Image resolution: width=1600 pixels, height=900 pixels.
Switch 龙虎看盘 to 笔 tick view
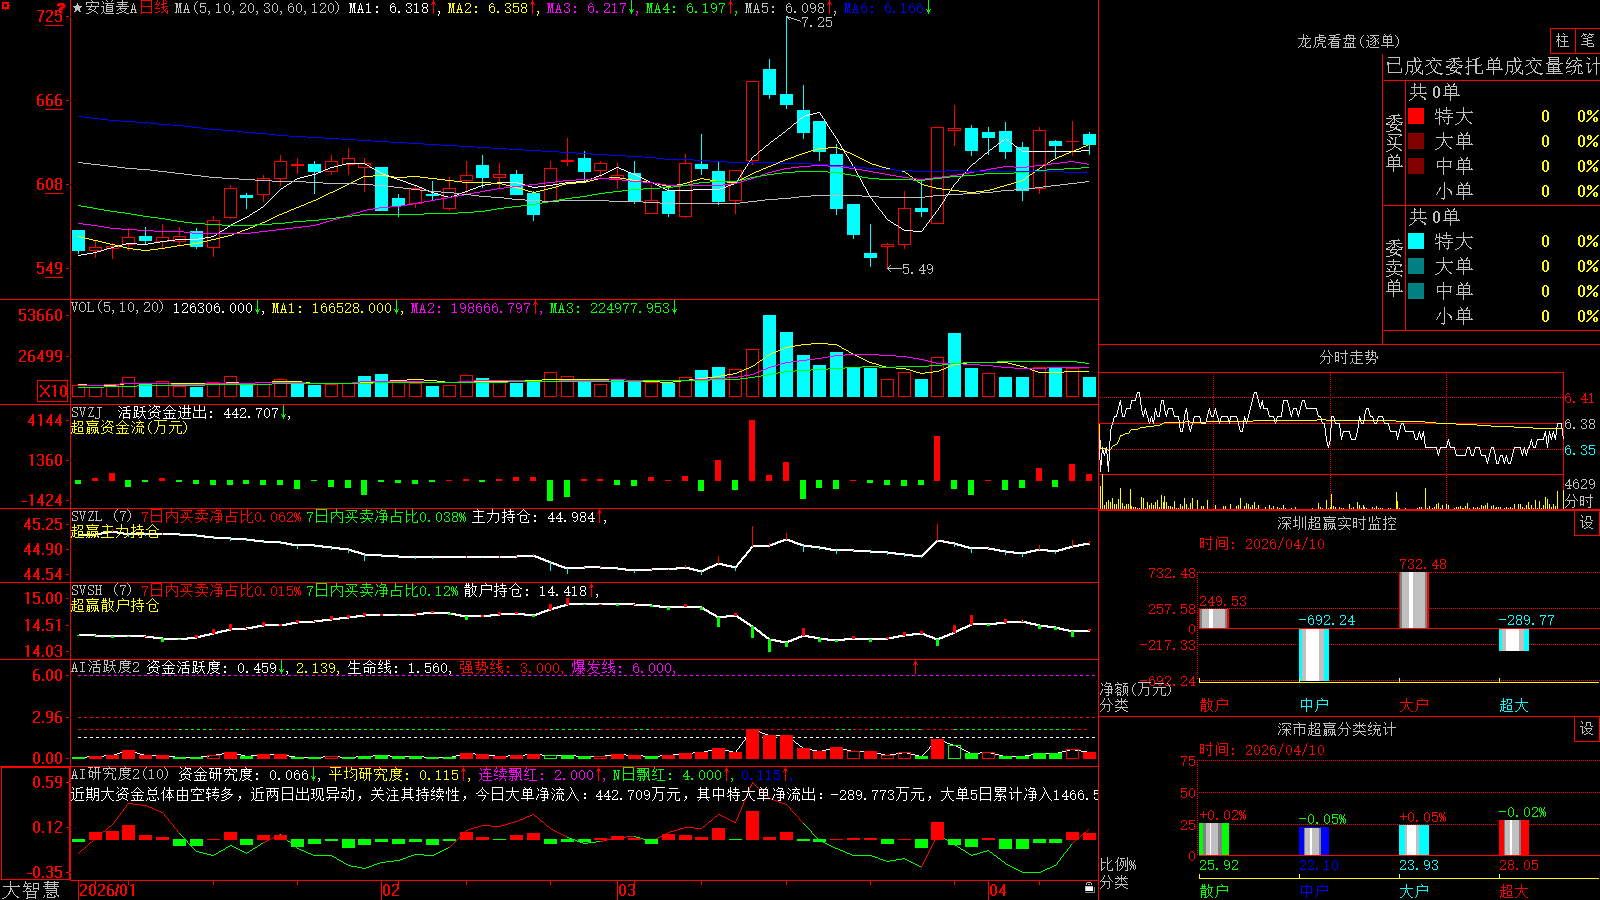1587,40
